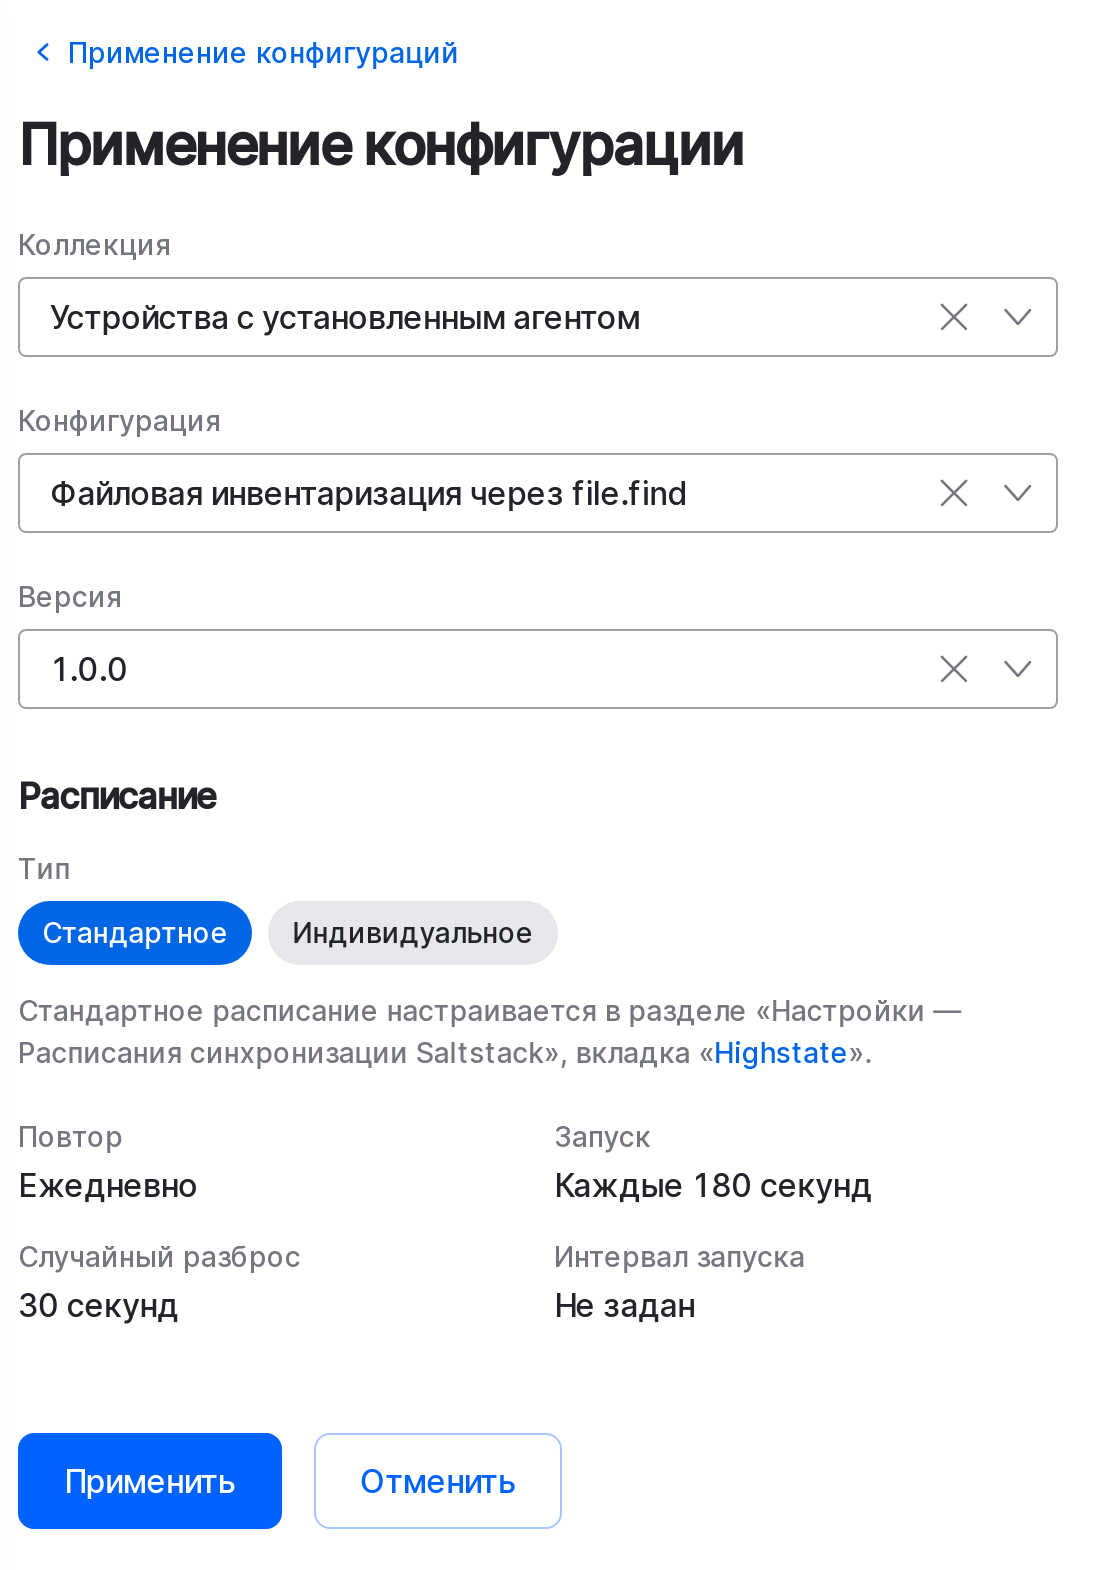Expand the collection list for Устройства с установленным агентом
This screenshot has width=1105, height=1570.
pos(1018,317)
